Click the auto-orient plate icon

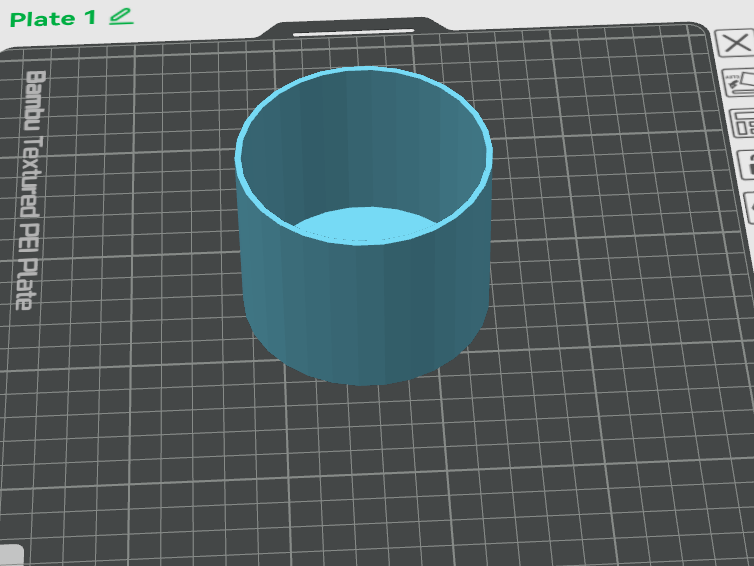[x=739, y=83]
